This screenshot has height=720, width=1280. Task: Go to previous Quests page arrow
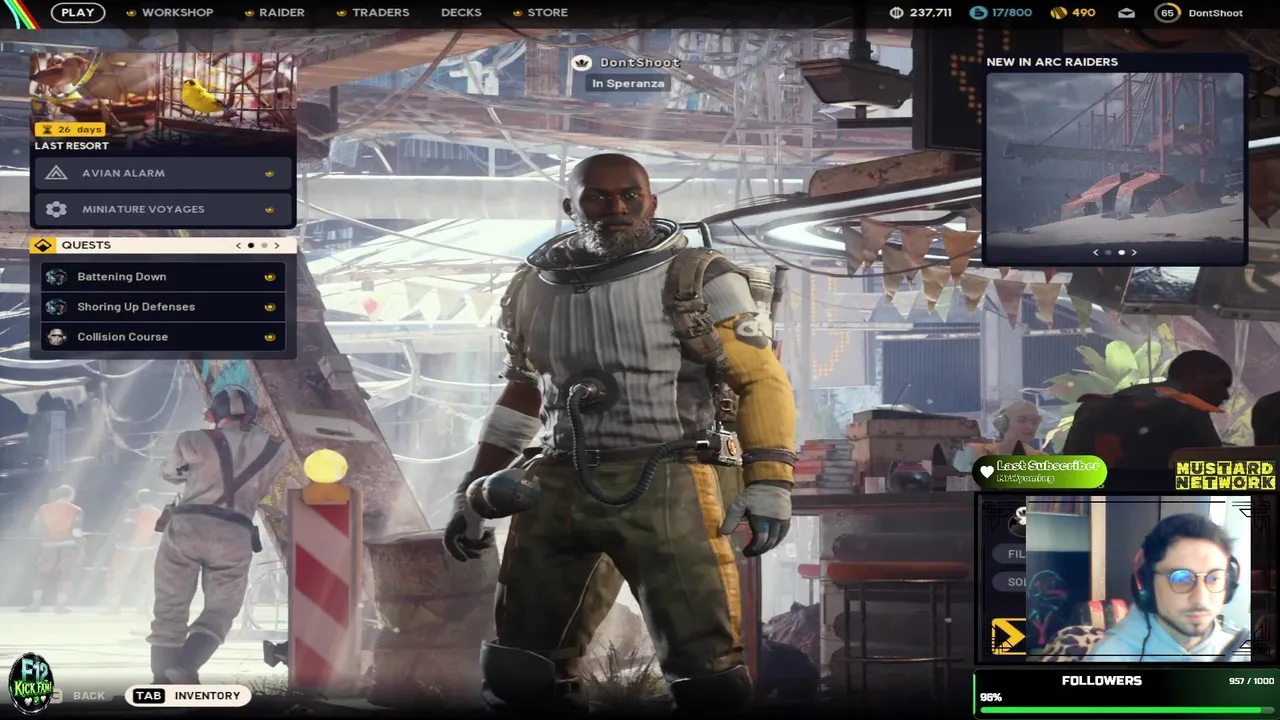(x=238, y=245)
